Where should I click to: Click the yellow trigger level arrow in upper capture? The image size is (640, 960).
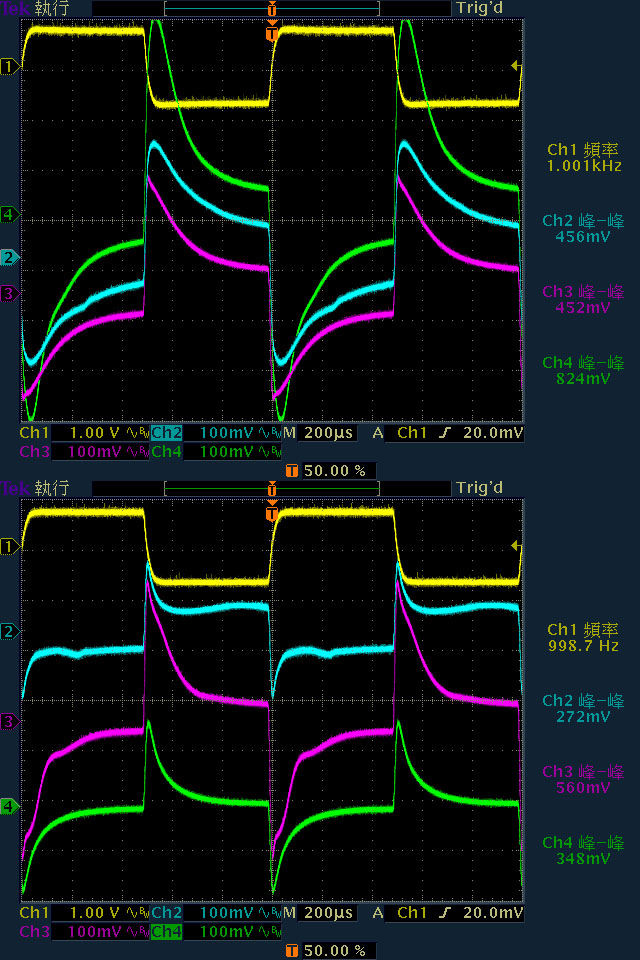[516, 66]
